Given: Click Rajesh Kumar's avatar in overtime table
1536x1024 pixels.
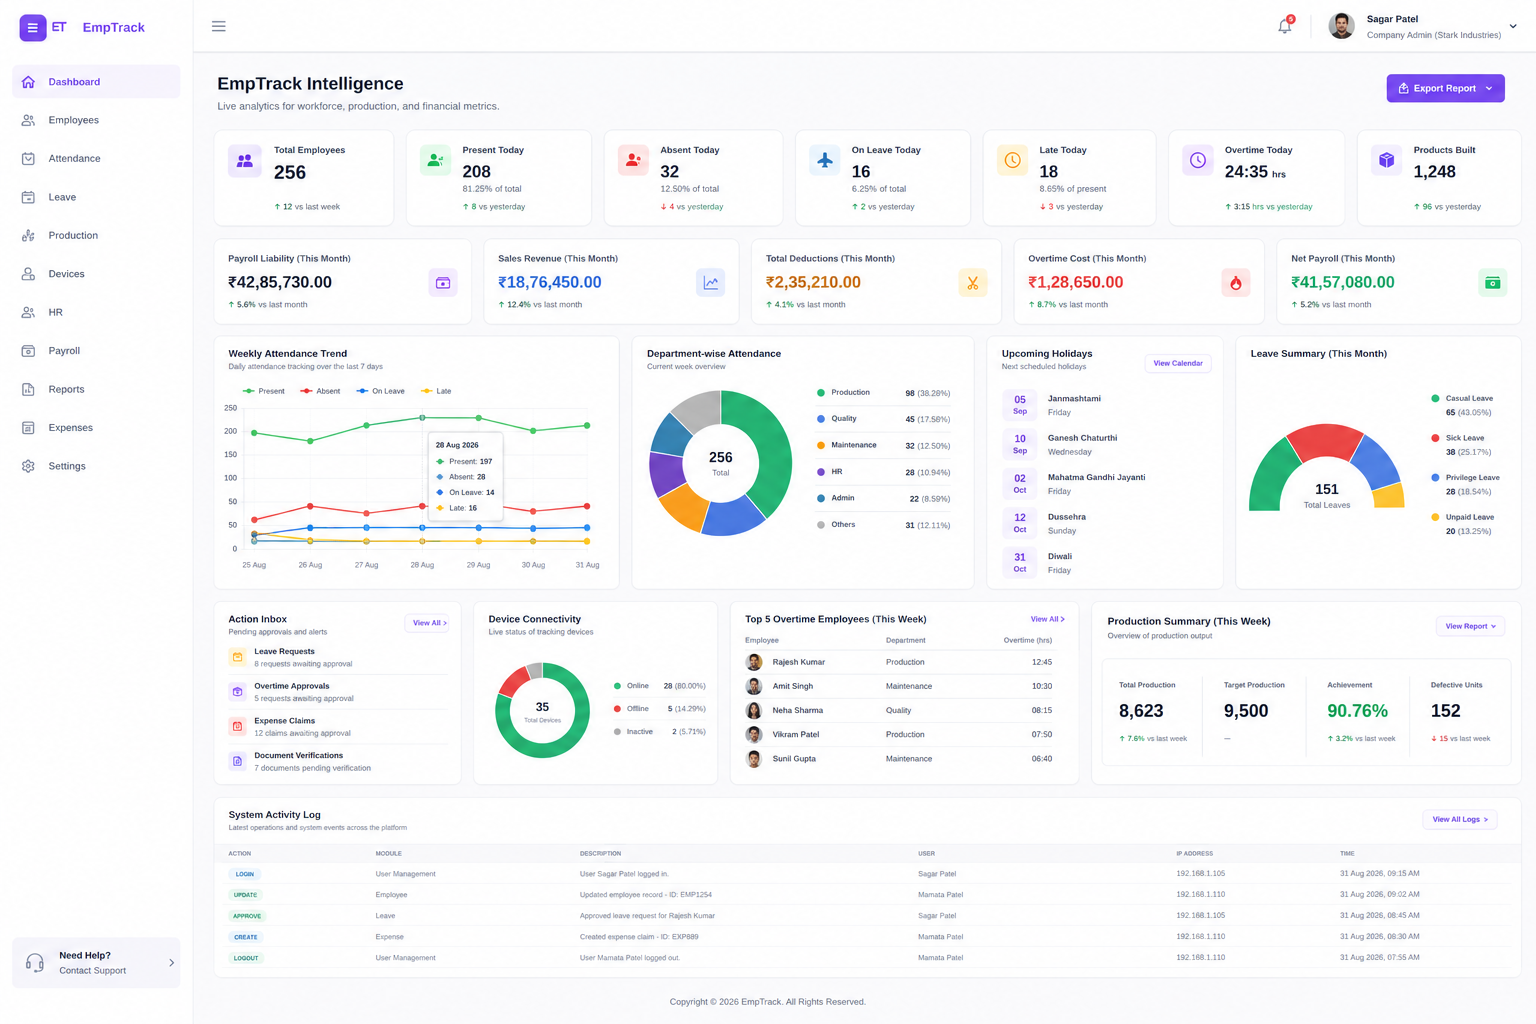Looking at the screenshot, I should coord(755,662).
